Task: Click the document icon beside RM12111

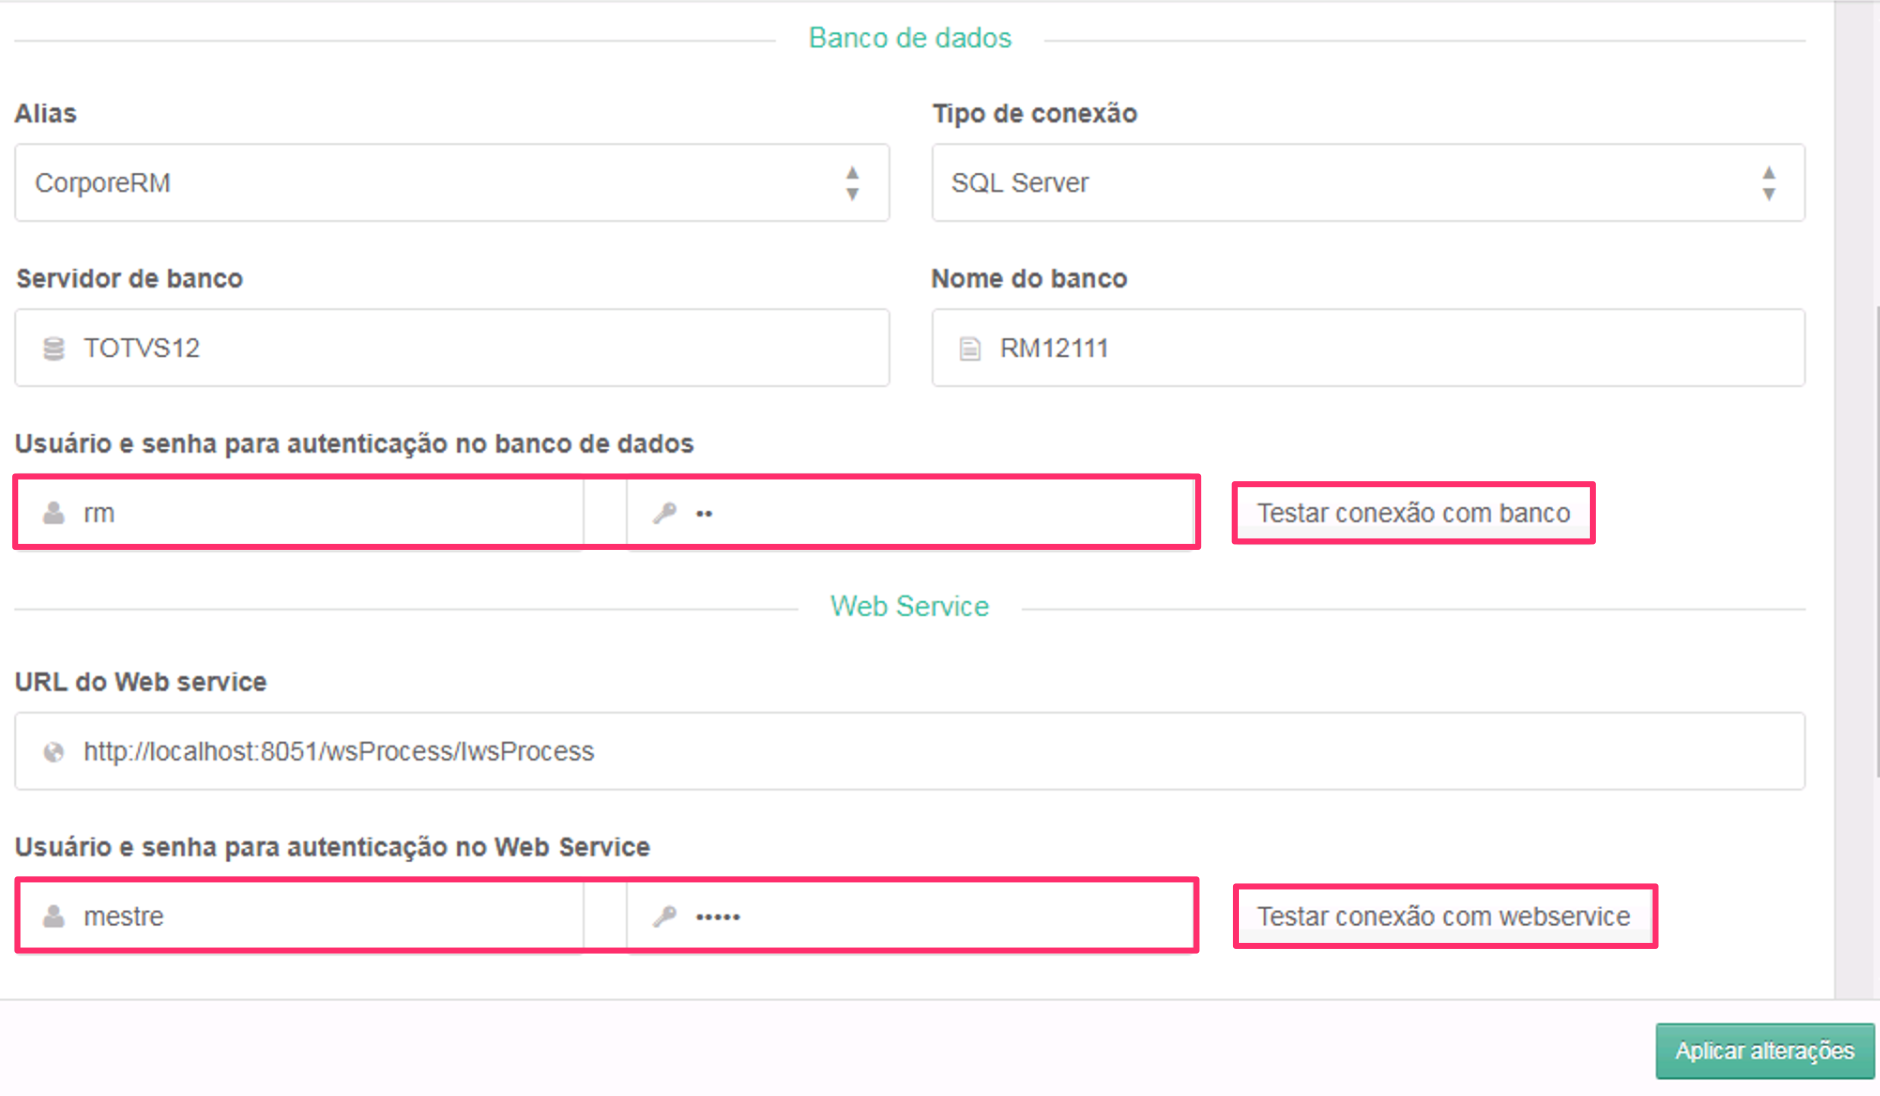Action: coord(970,349)
